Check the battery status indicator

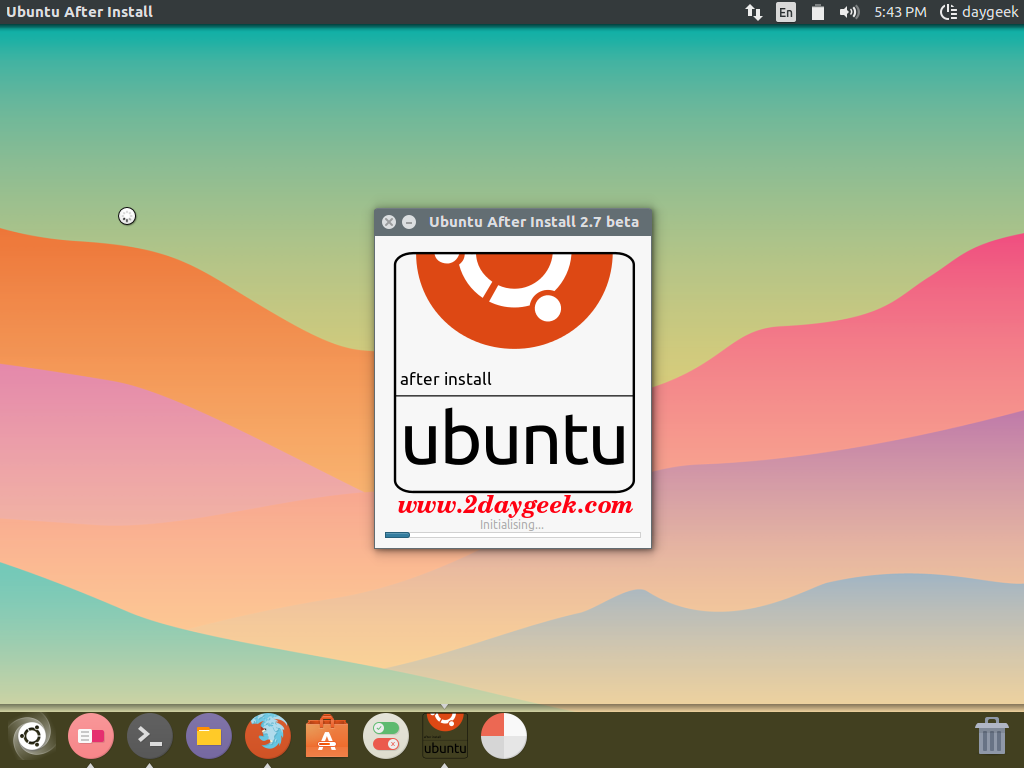817,12
